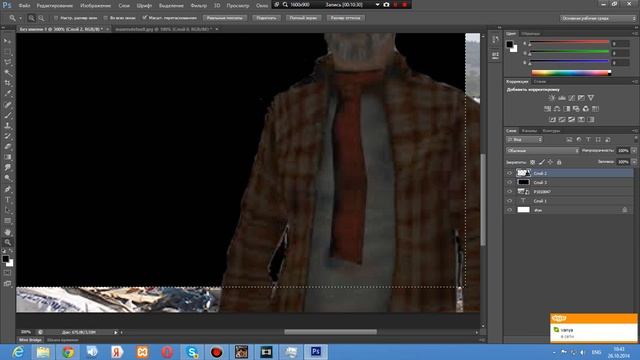Select the Healing Brush tool

[8, 105]
